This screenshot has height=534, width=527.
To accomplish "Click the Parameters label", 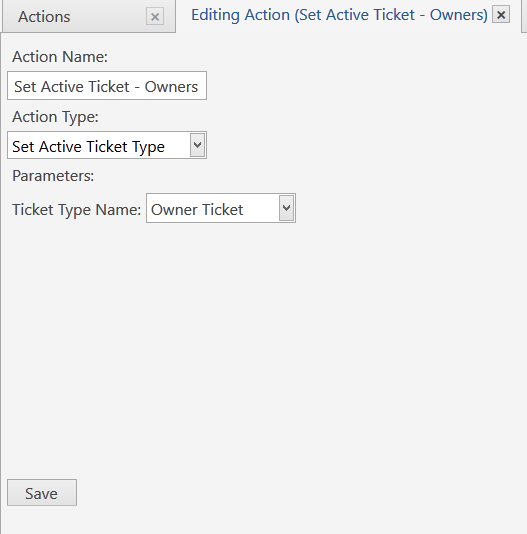I will tap(53, 176).
